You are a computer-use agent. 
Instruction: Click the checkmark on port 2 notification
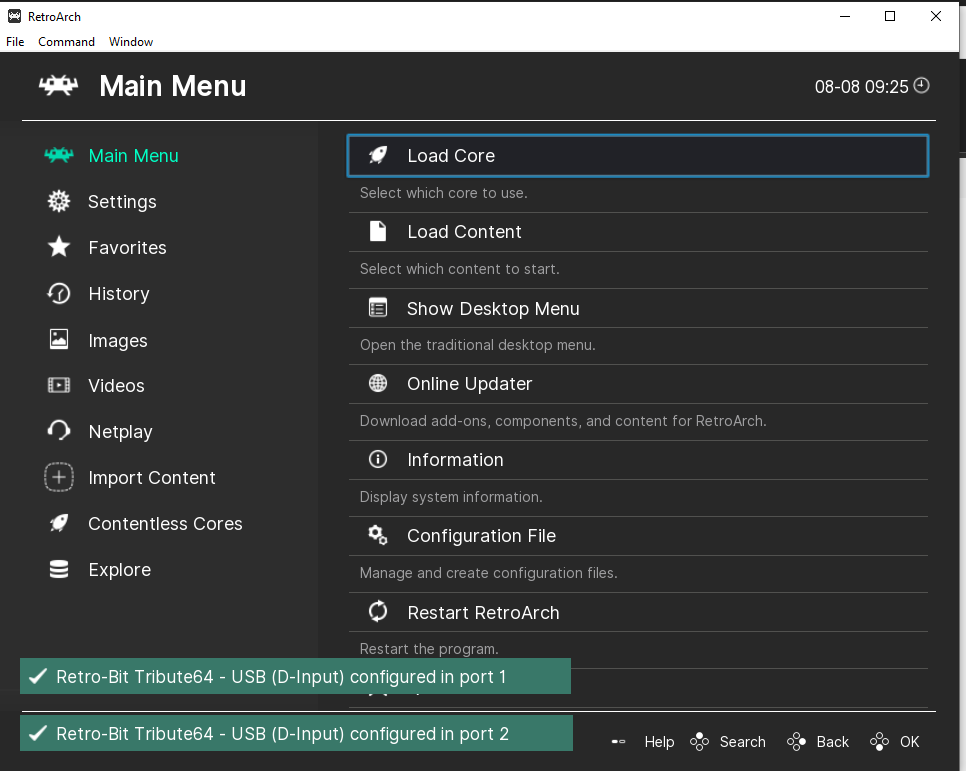[x=38, y=733]
